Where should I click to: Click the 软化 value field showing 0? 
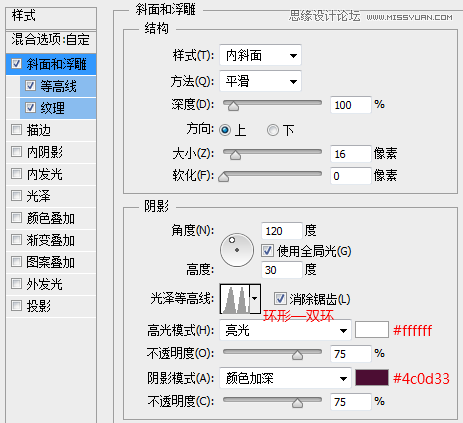pyautogui.click(x=351, y=176)
